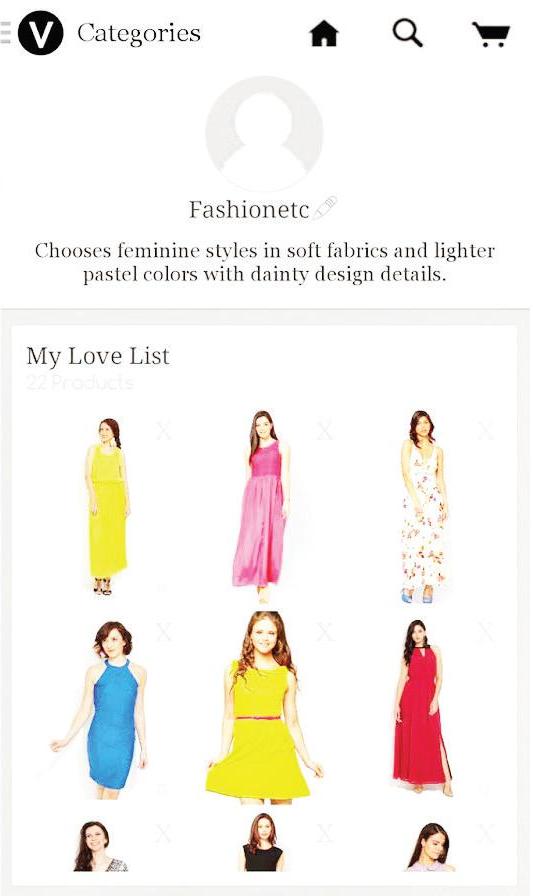
Task: Open the shopping cart icon
Action: coord(491,34)
